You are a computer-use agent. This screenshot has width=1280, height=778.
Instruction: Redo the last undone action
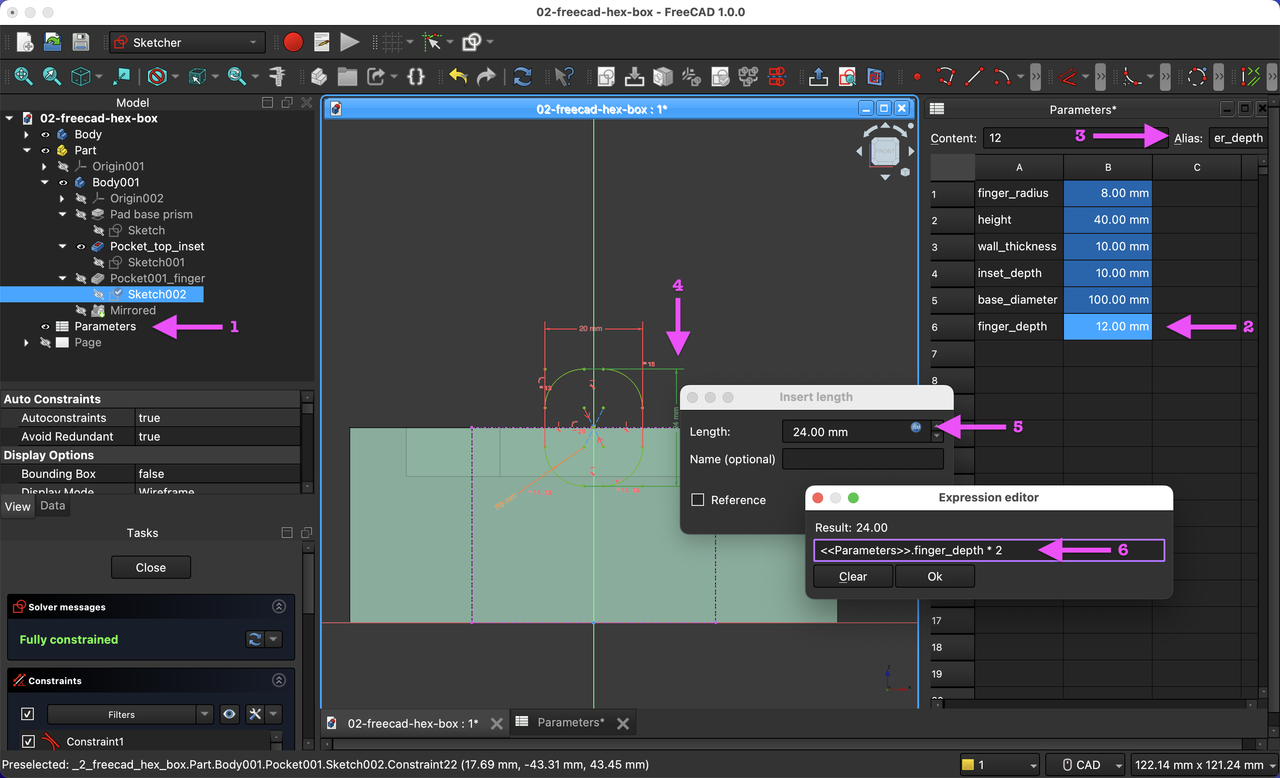[487, 76]
